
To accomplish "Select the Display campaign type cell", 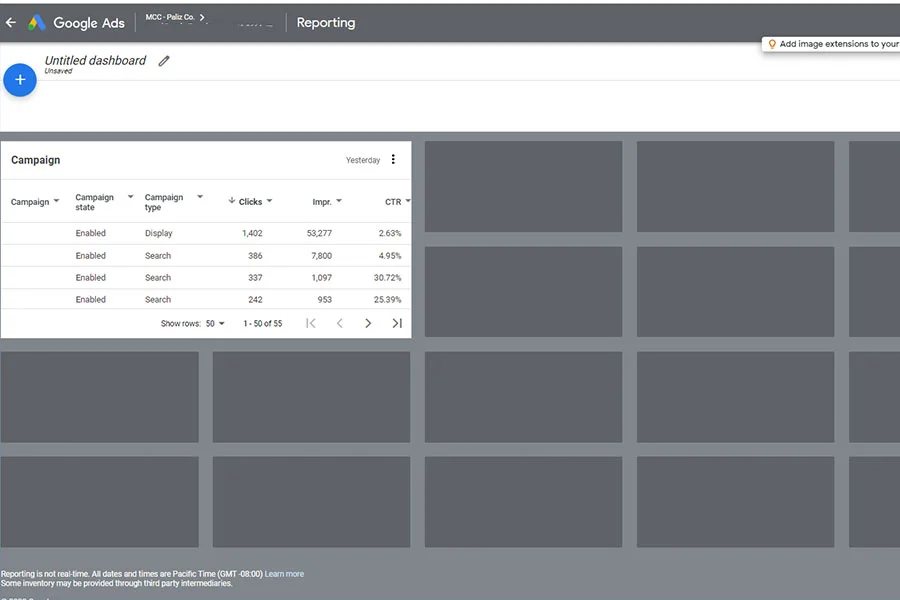I will [158, 233].
